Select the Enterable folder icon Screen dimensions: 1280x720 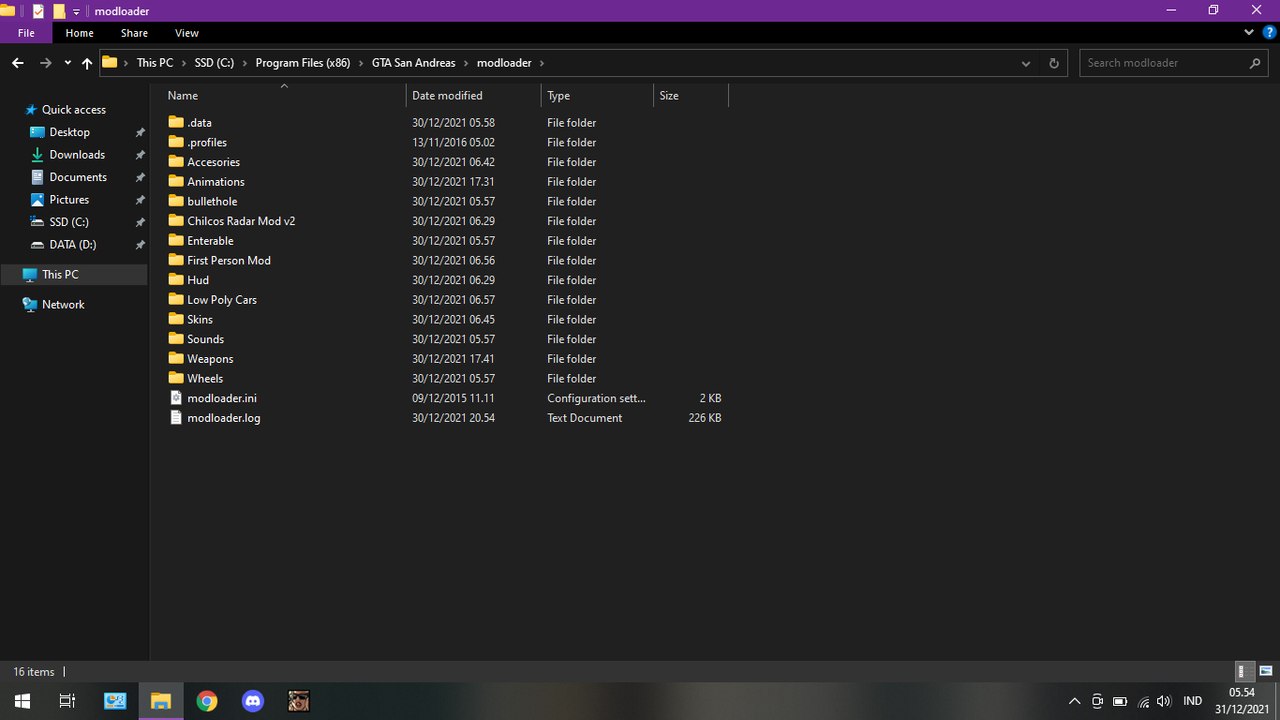pyautogui.click(x=176, y=240)
